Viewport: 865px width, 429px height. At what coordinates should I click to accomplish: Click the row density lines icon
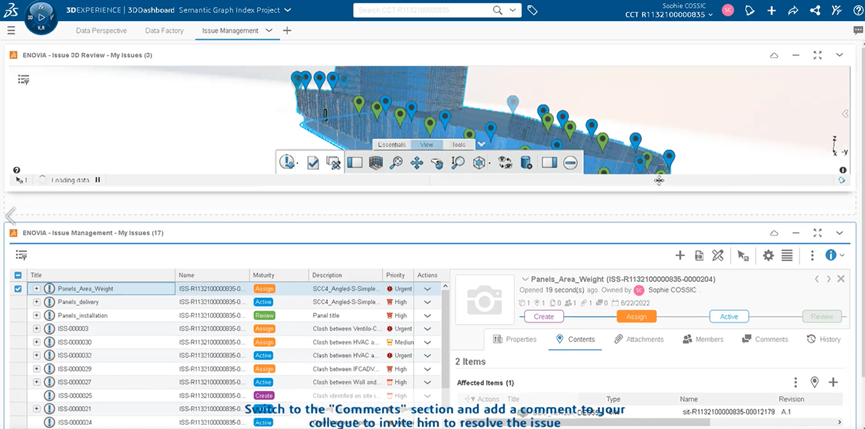click(787, 255)
